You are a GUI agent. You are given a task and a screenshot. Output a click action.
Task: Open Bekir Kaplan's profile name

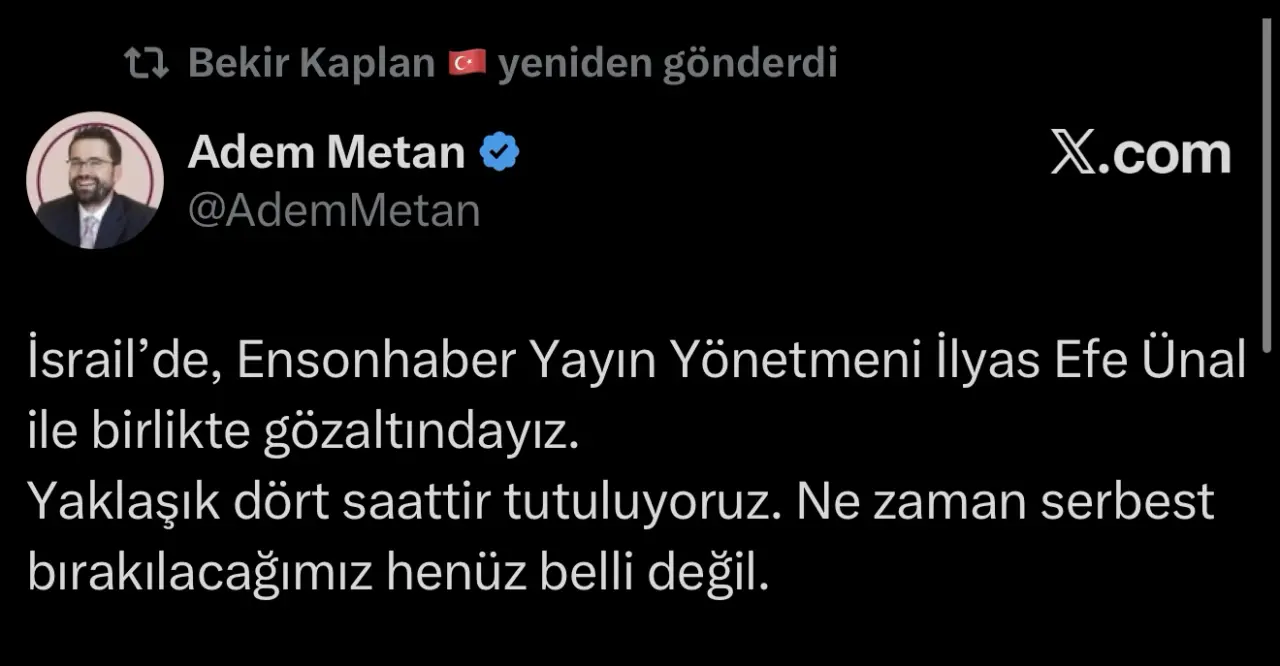pyautogui.click(x=311, y=65)
